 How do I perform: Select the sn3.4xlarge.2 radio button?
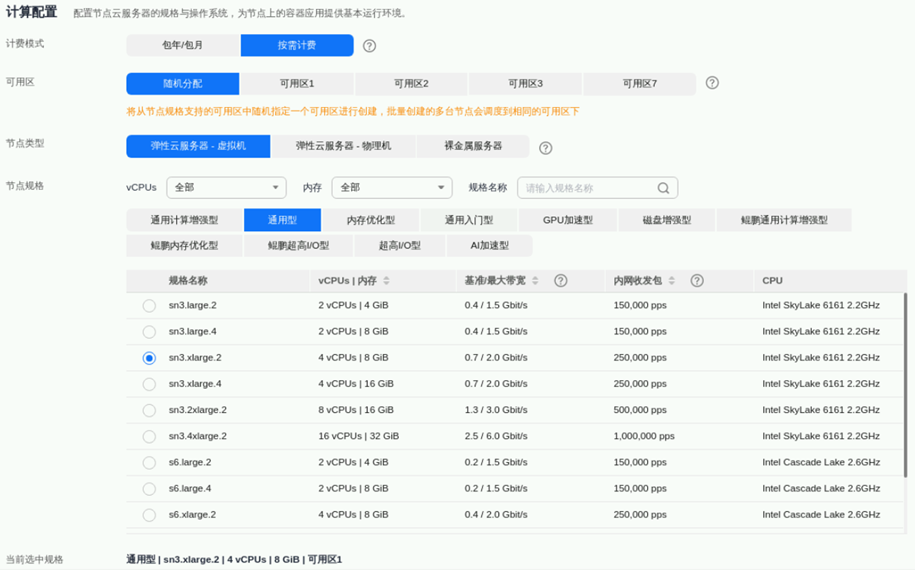149,436
